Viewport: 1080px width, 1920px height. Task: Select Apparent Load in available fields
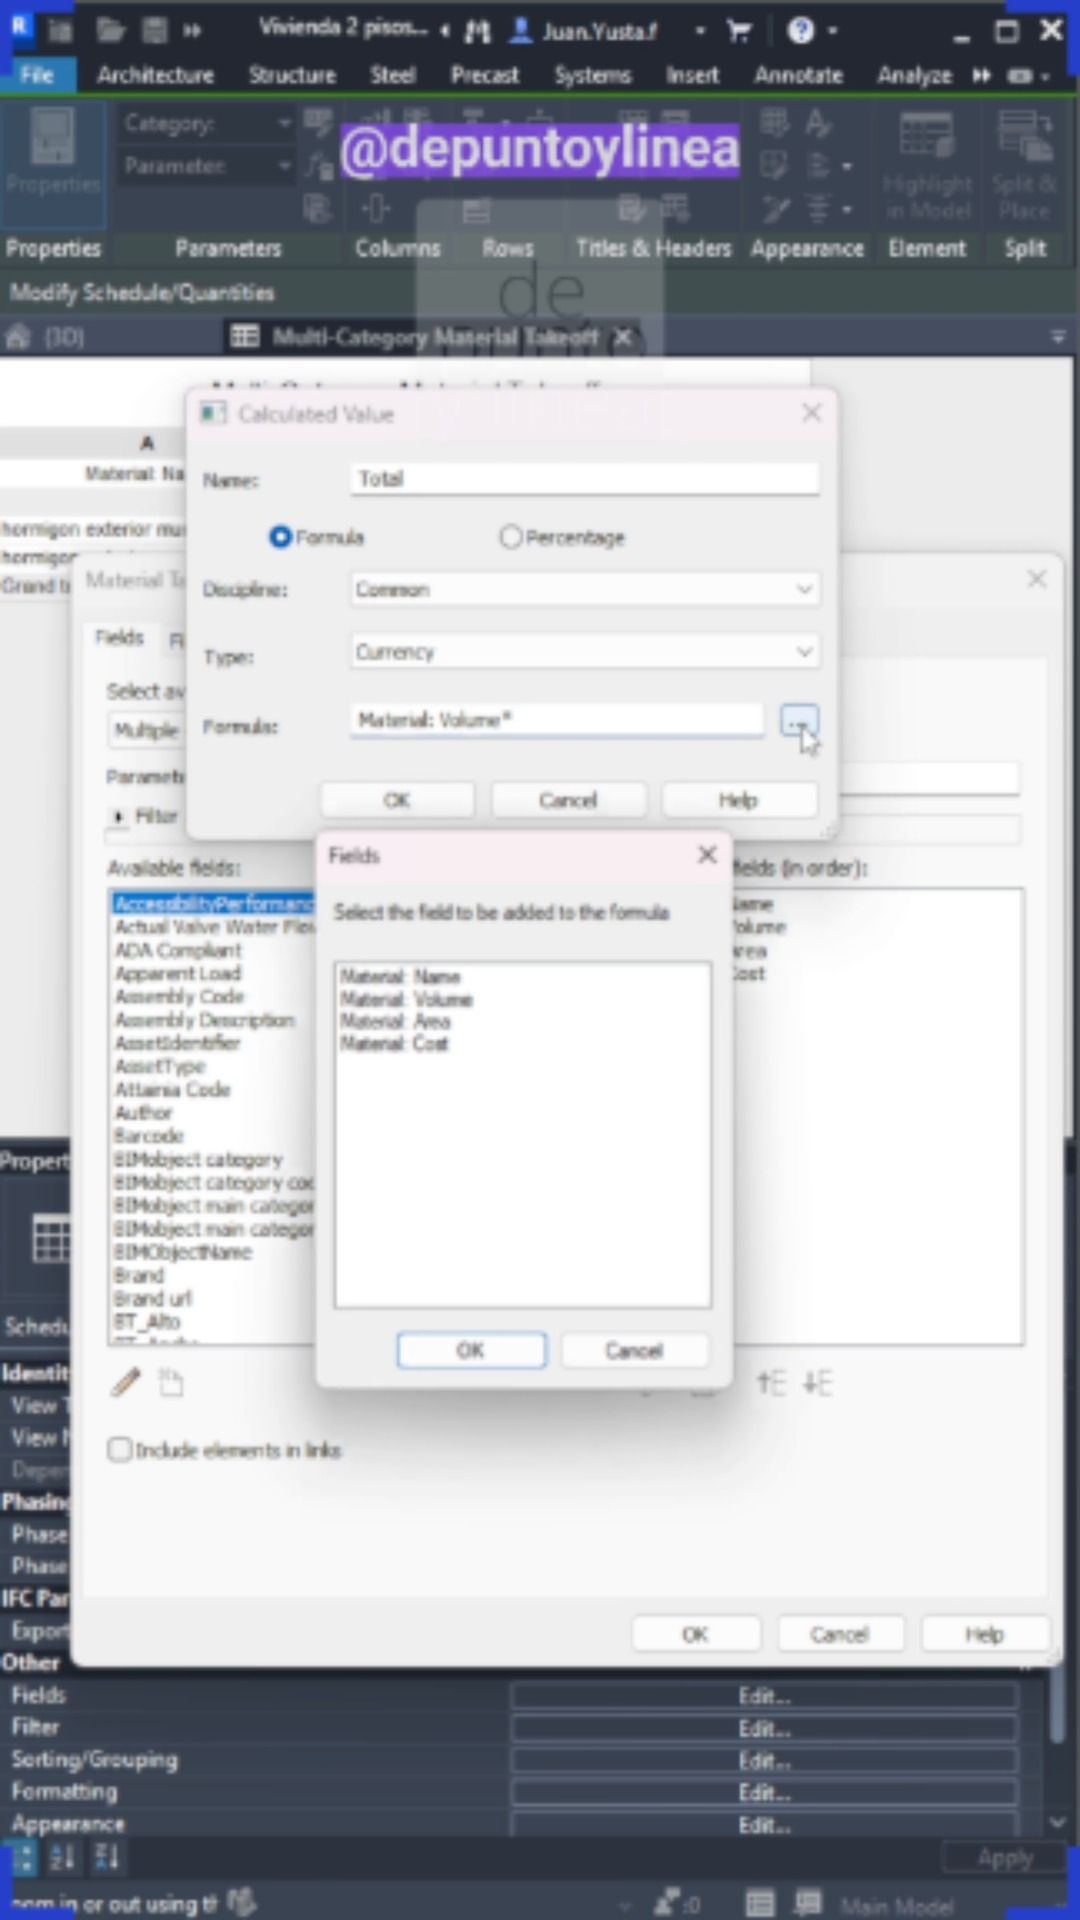pyautogui.click(x=178, y=973)
